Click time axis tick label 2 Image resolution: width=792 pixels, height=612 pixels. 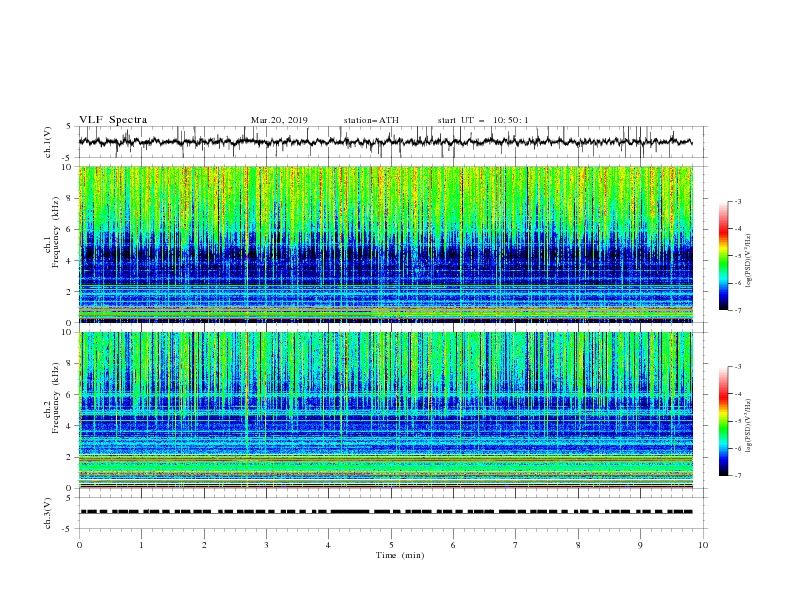pos(204,545)
